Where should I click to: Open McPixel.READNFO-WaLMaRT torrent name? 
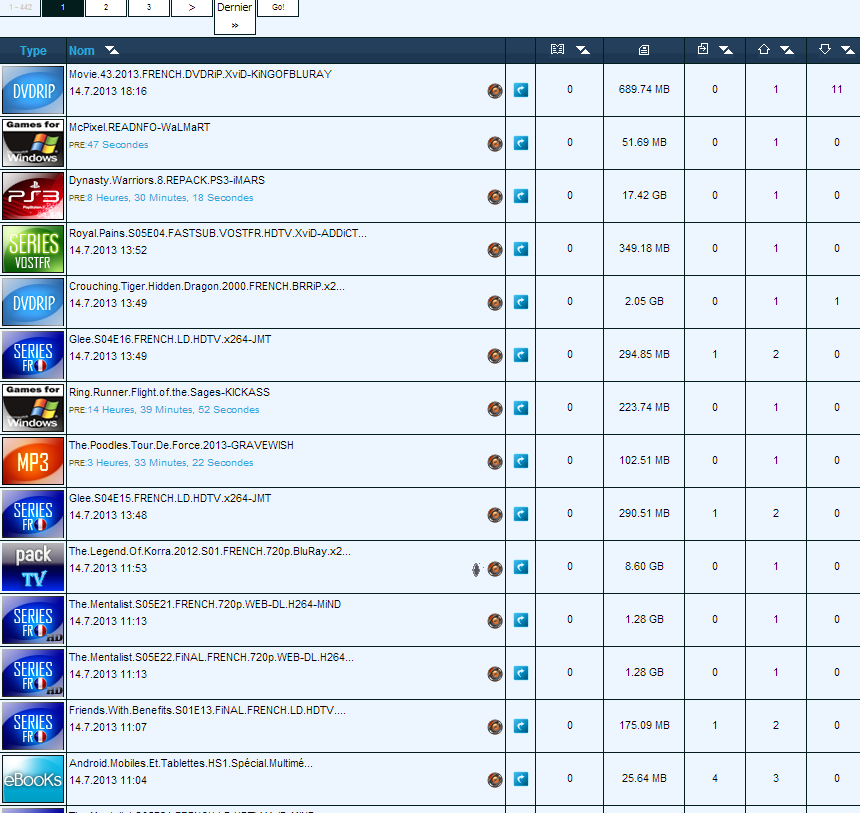(139, 127)
